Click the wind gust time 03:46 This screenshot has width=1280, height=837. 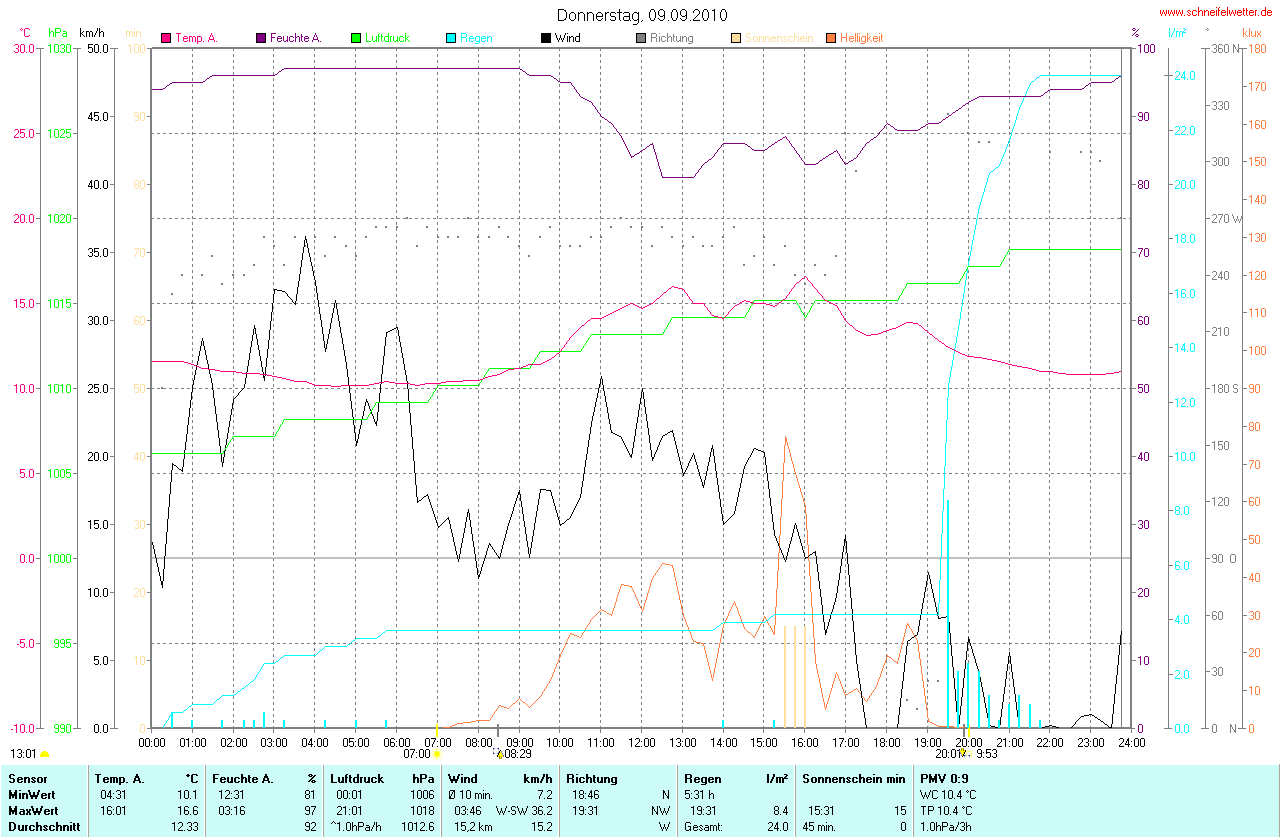[x=468, y=810]
